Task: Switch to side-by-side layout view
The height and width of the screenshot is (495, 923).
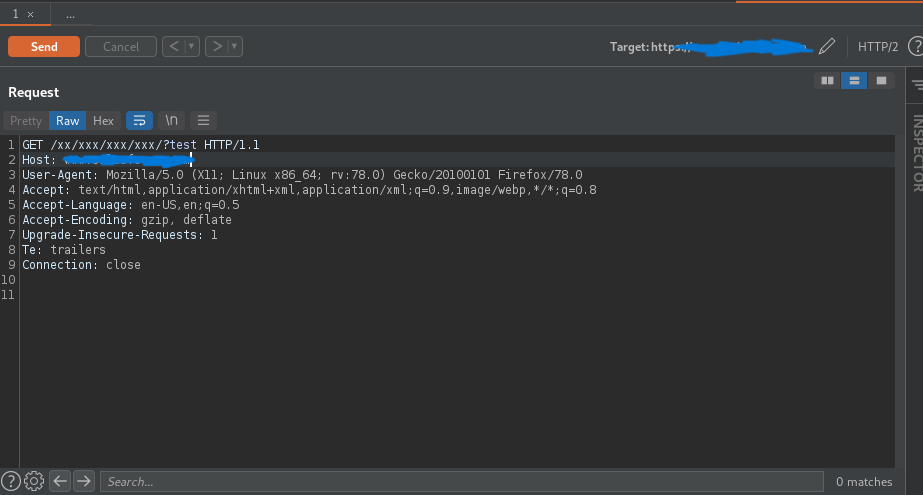Action: pos(826,80)
